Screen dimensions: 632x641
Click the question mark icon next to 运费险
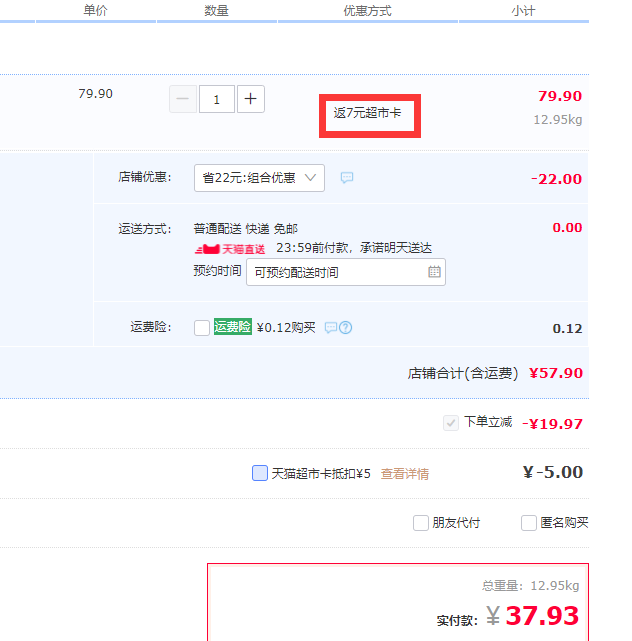tap(346, 327)
